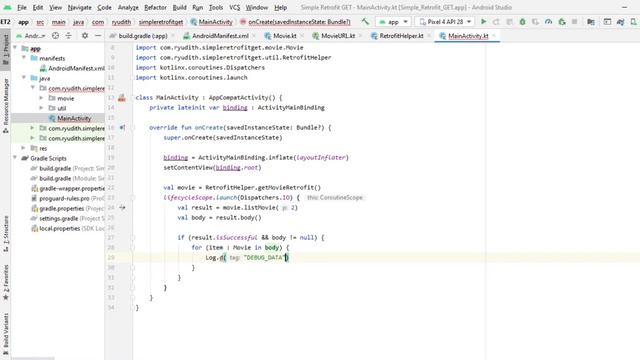Fold the onCreate function in the gutter

point(133,128)
